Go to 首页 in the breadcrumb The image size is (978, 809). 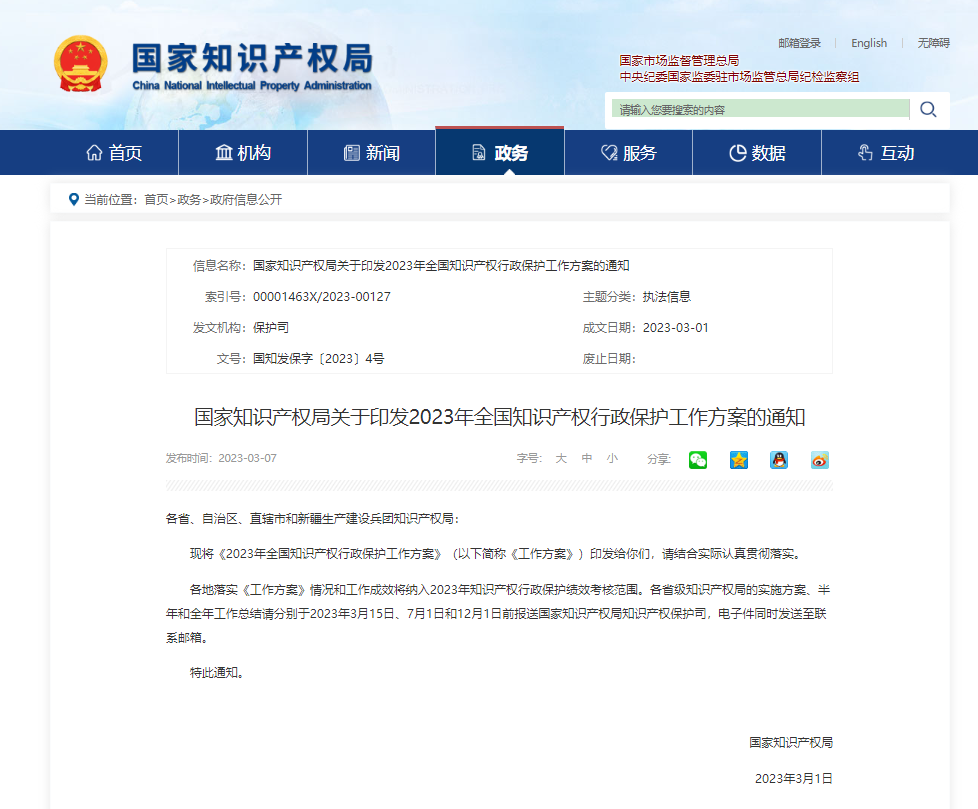[157, 200]
